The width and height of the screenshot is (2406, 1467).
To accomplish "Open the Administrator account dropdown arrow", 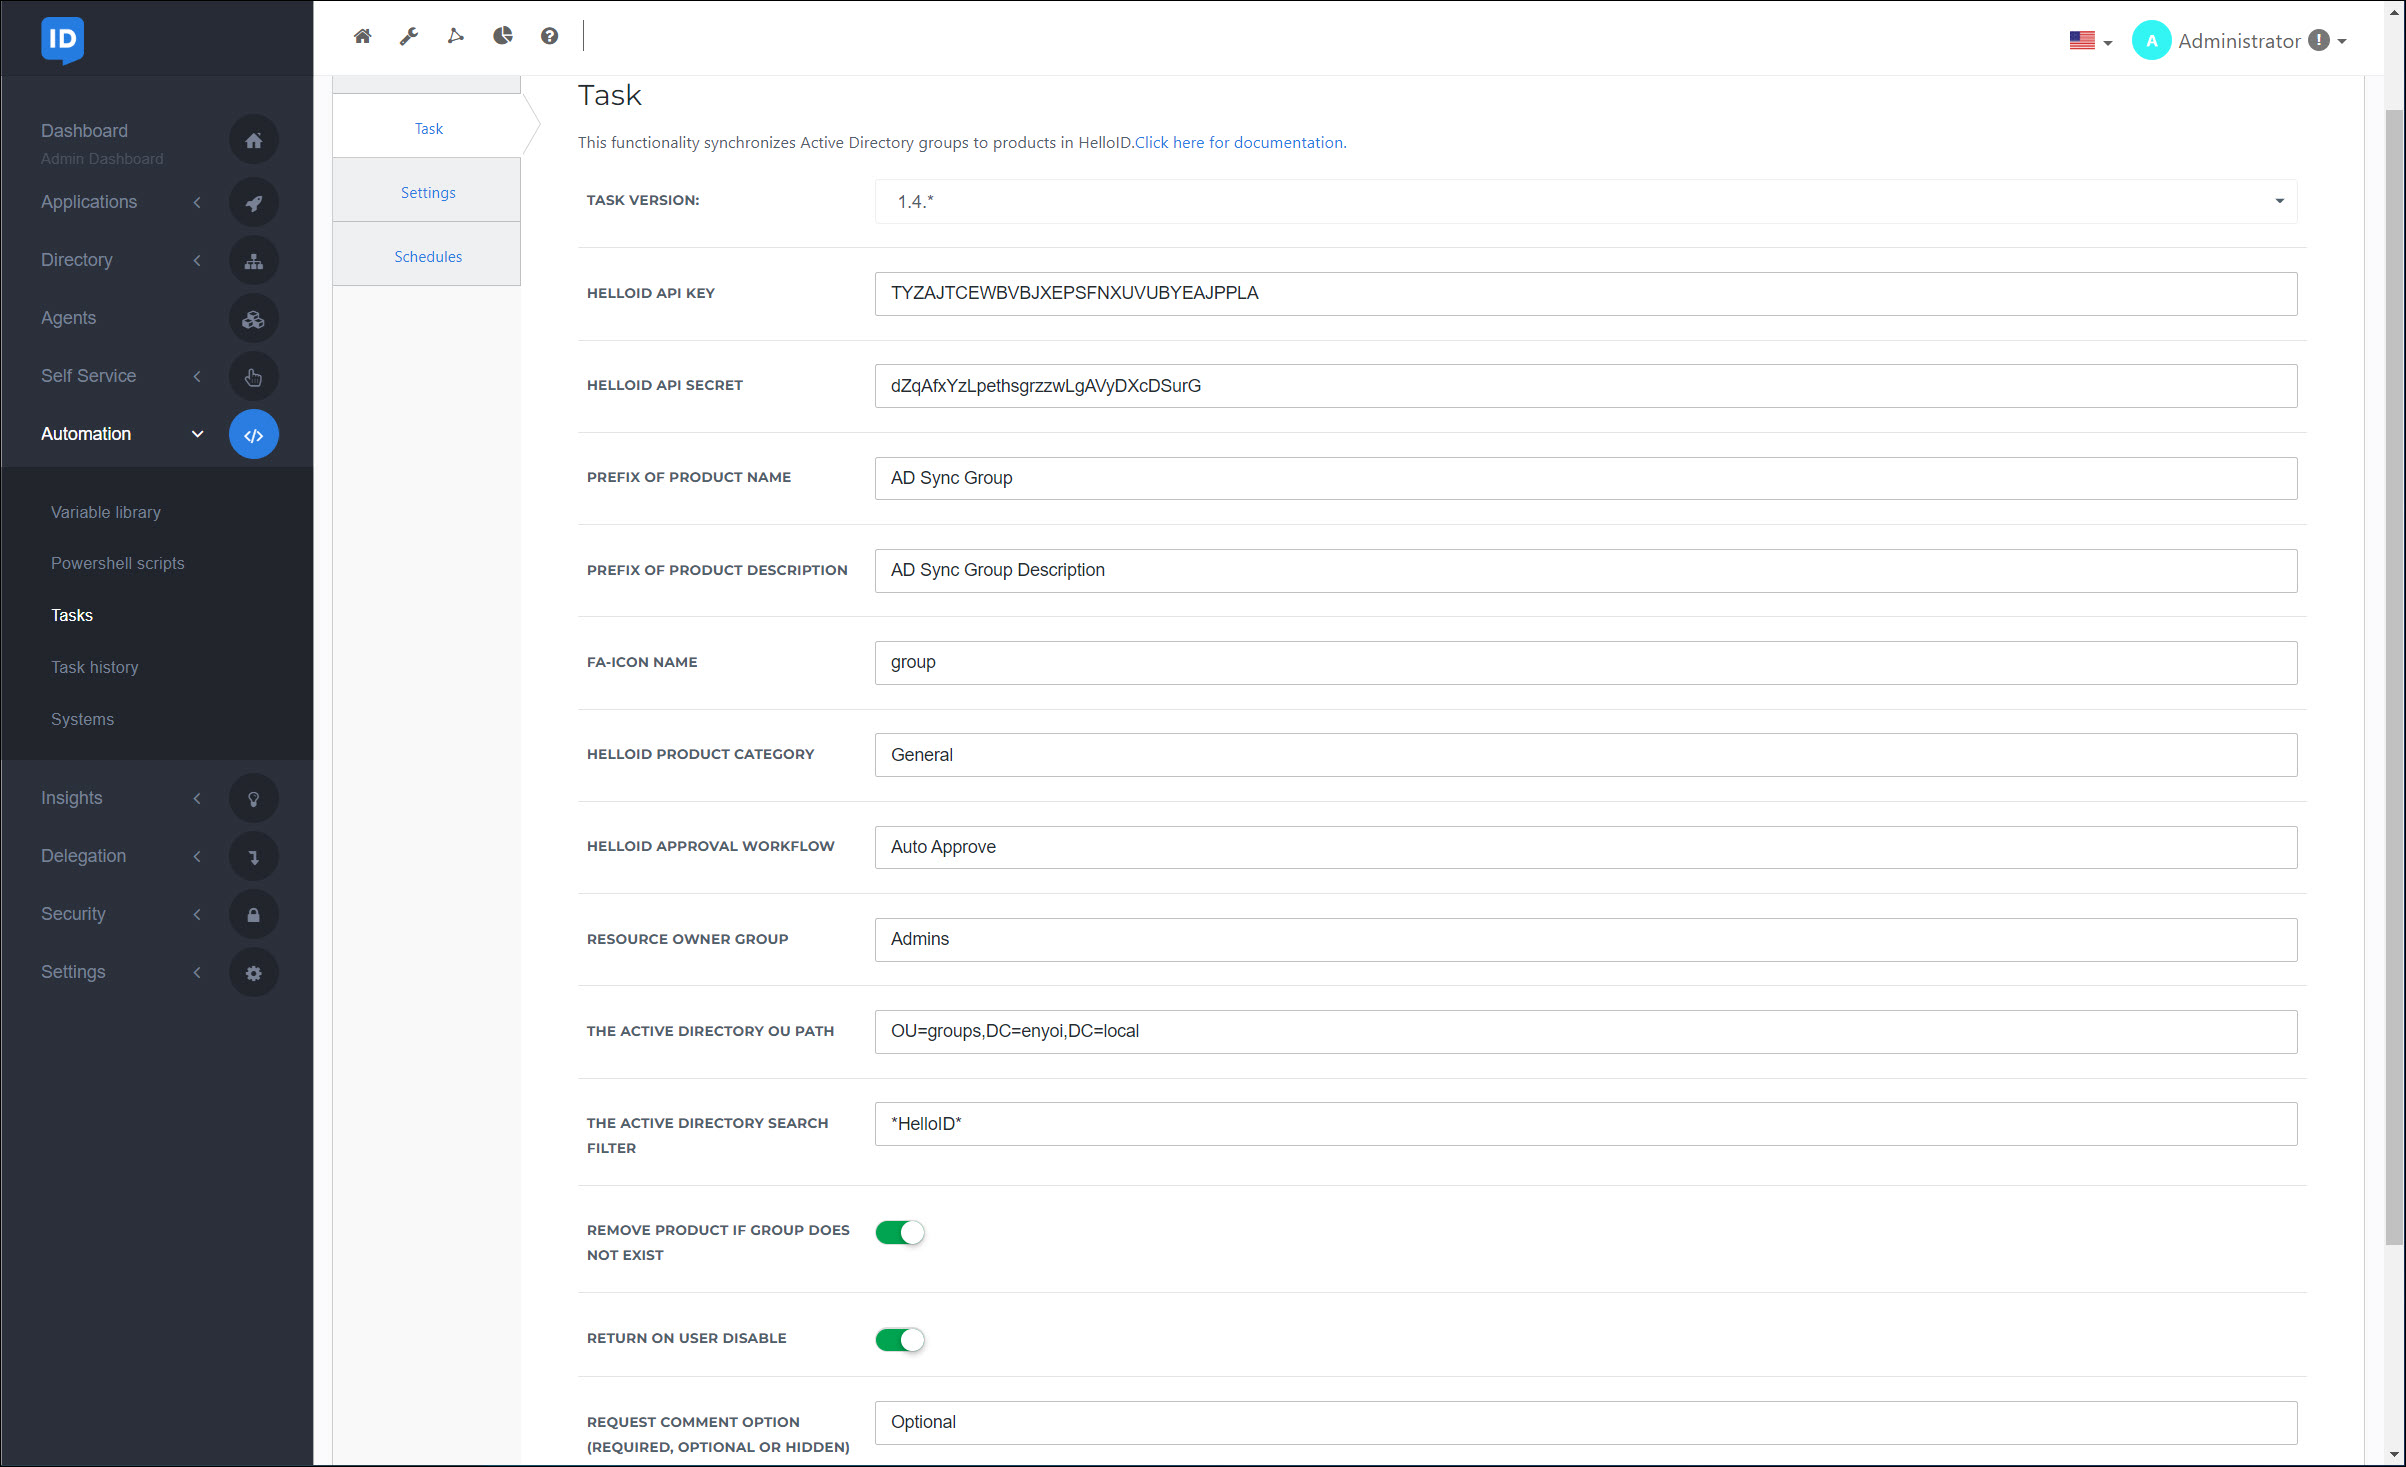I will point(2341,42).
